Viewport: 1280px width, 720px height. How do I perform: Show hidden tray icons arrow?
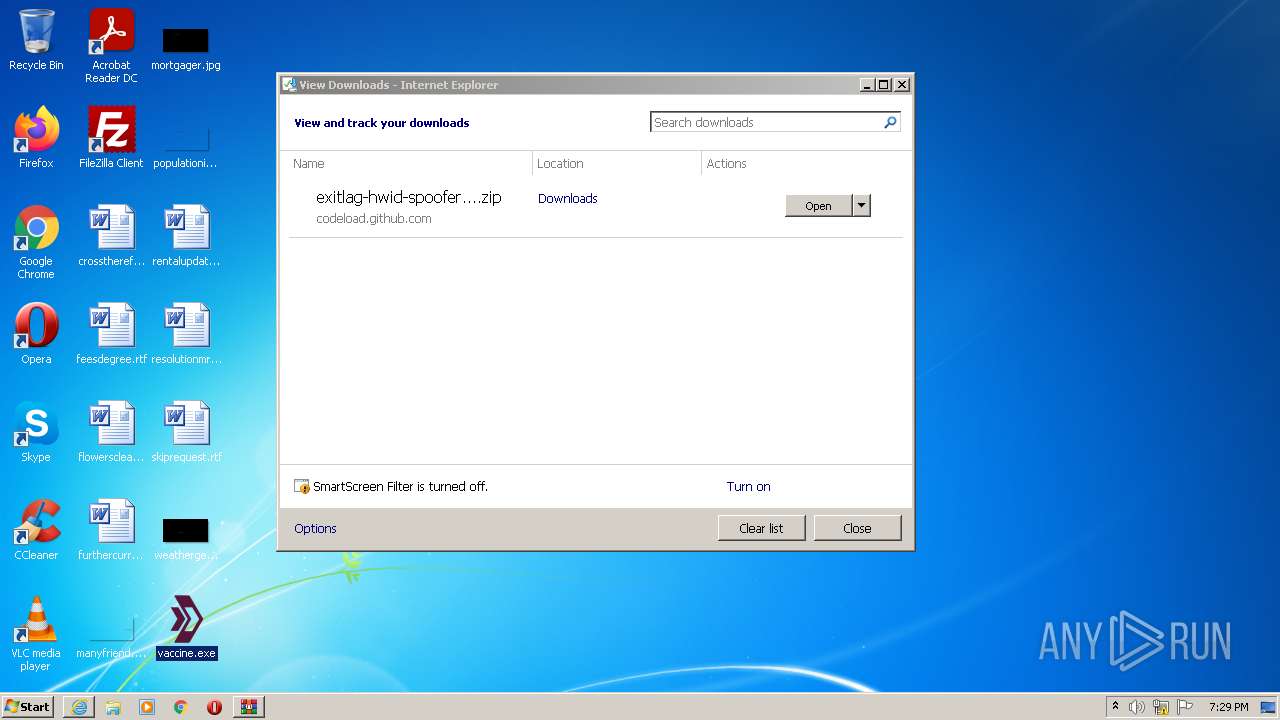(1115, 707)
